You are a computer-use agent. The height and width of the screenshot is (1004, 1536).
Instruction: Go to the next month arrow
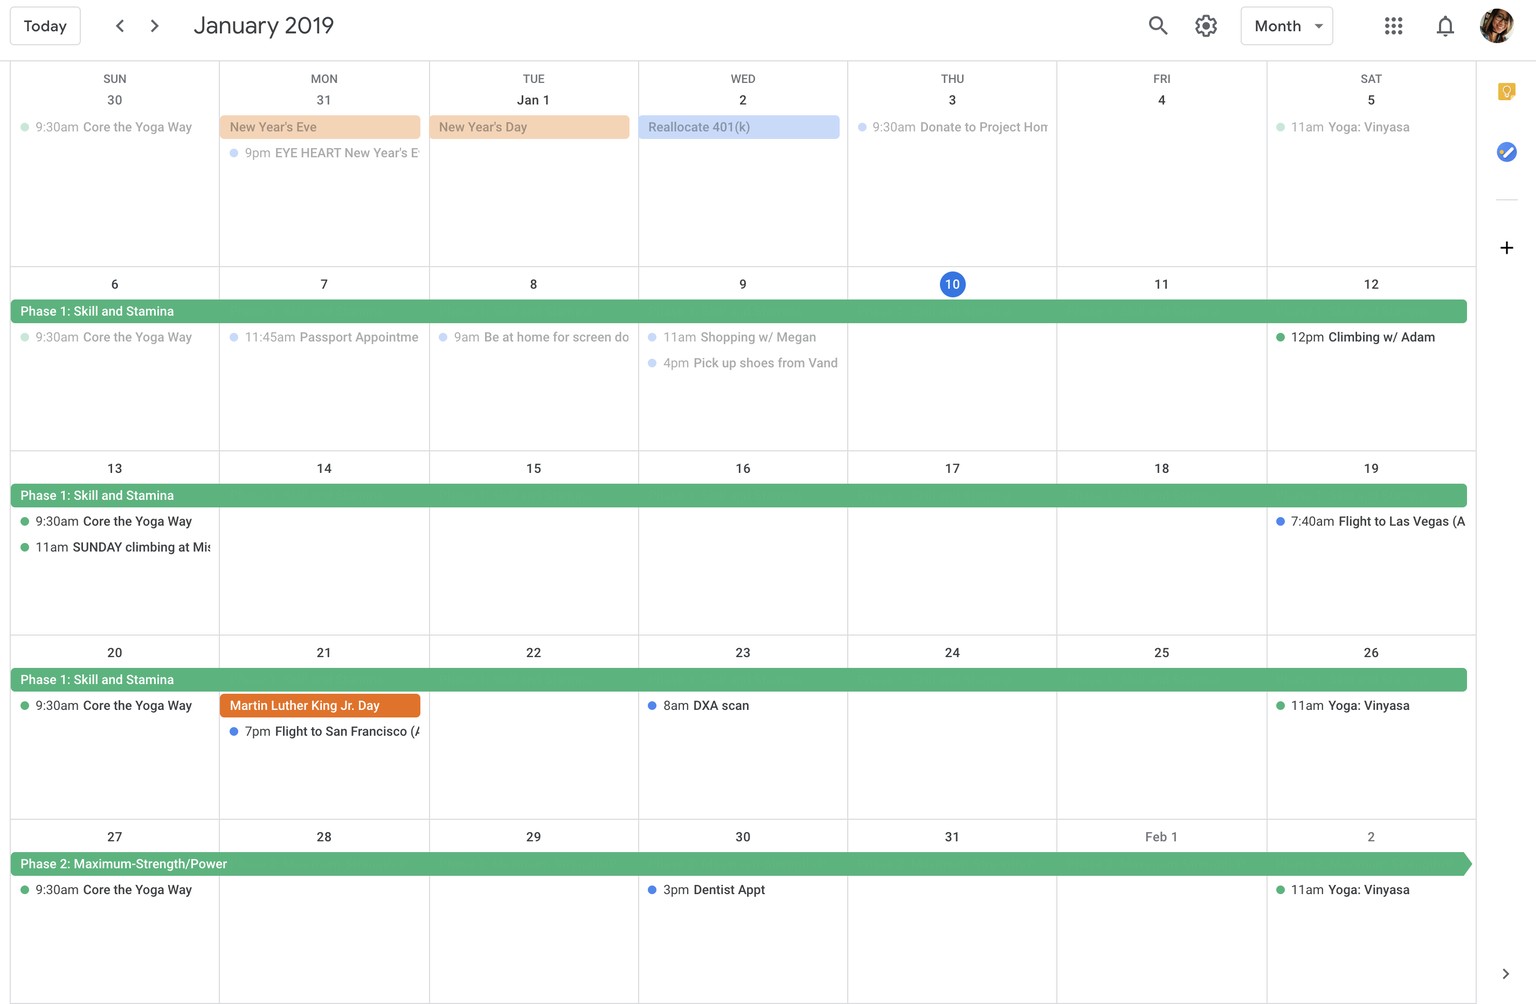click(x=154, y=26)
